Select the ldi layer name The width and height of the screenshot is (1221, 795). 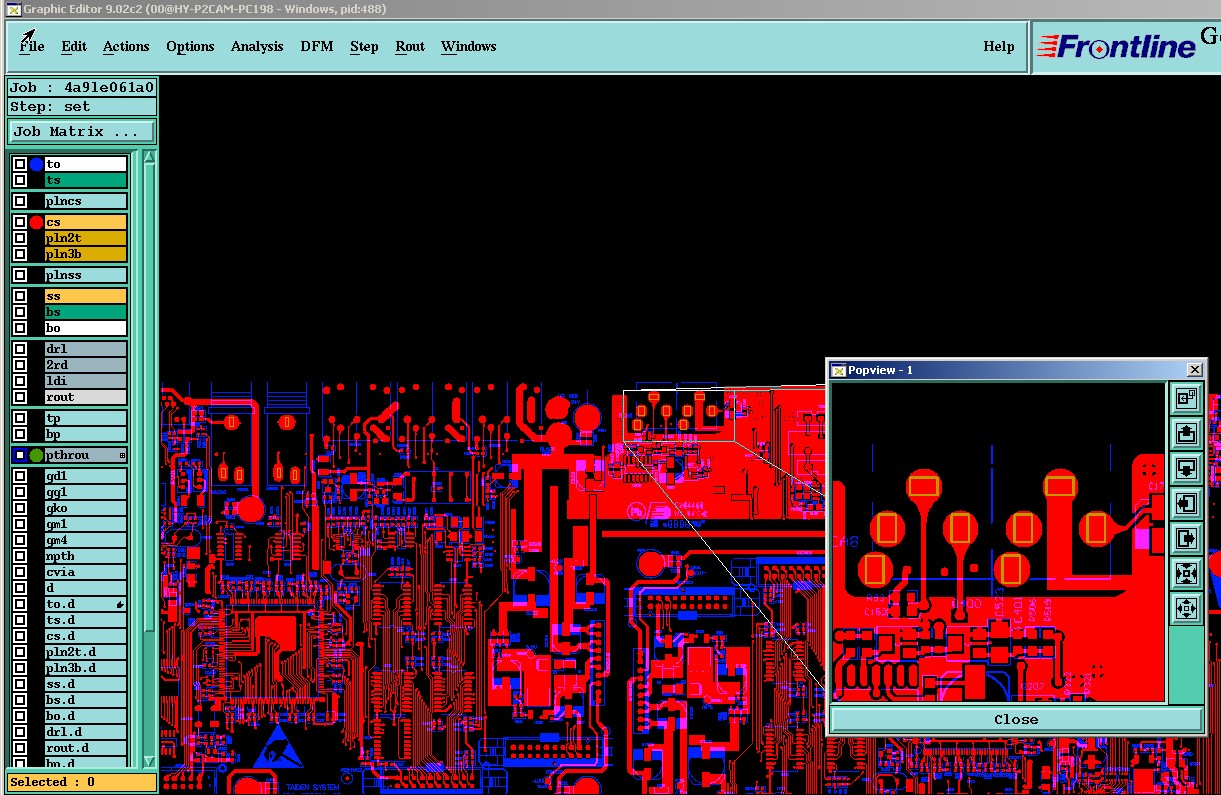pos(86,381)
